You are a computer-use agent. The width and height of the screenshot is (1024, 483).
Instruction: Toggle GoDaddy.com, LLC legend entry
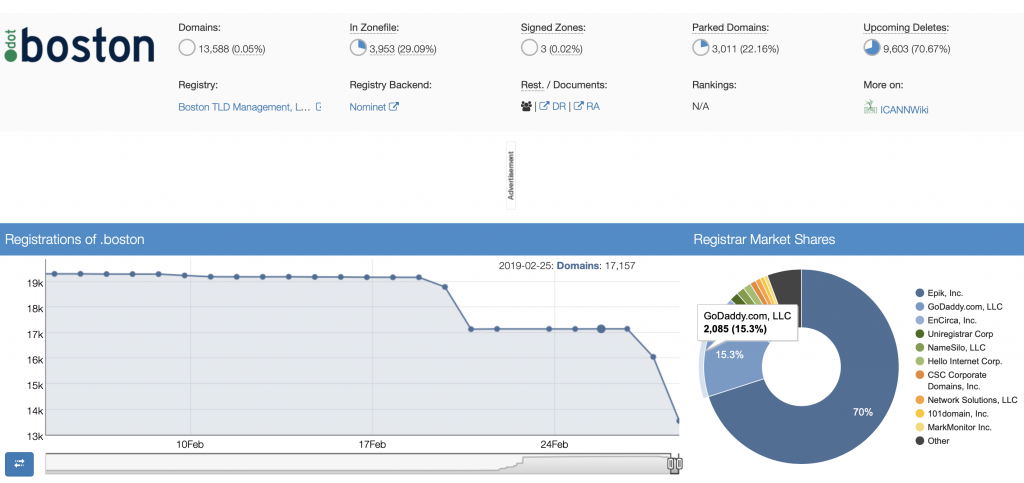coord(958,307)
